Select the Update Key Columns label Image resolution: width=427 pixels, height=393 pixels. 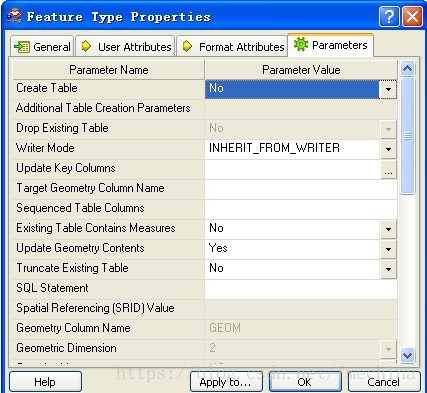(x=66, y=168)
